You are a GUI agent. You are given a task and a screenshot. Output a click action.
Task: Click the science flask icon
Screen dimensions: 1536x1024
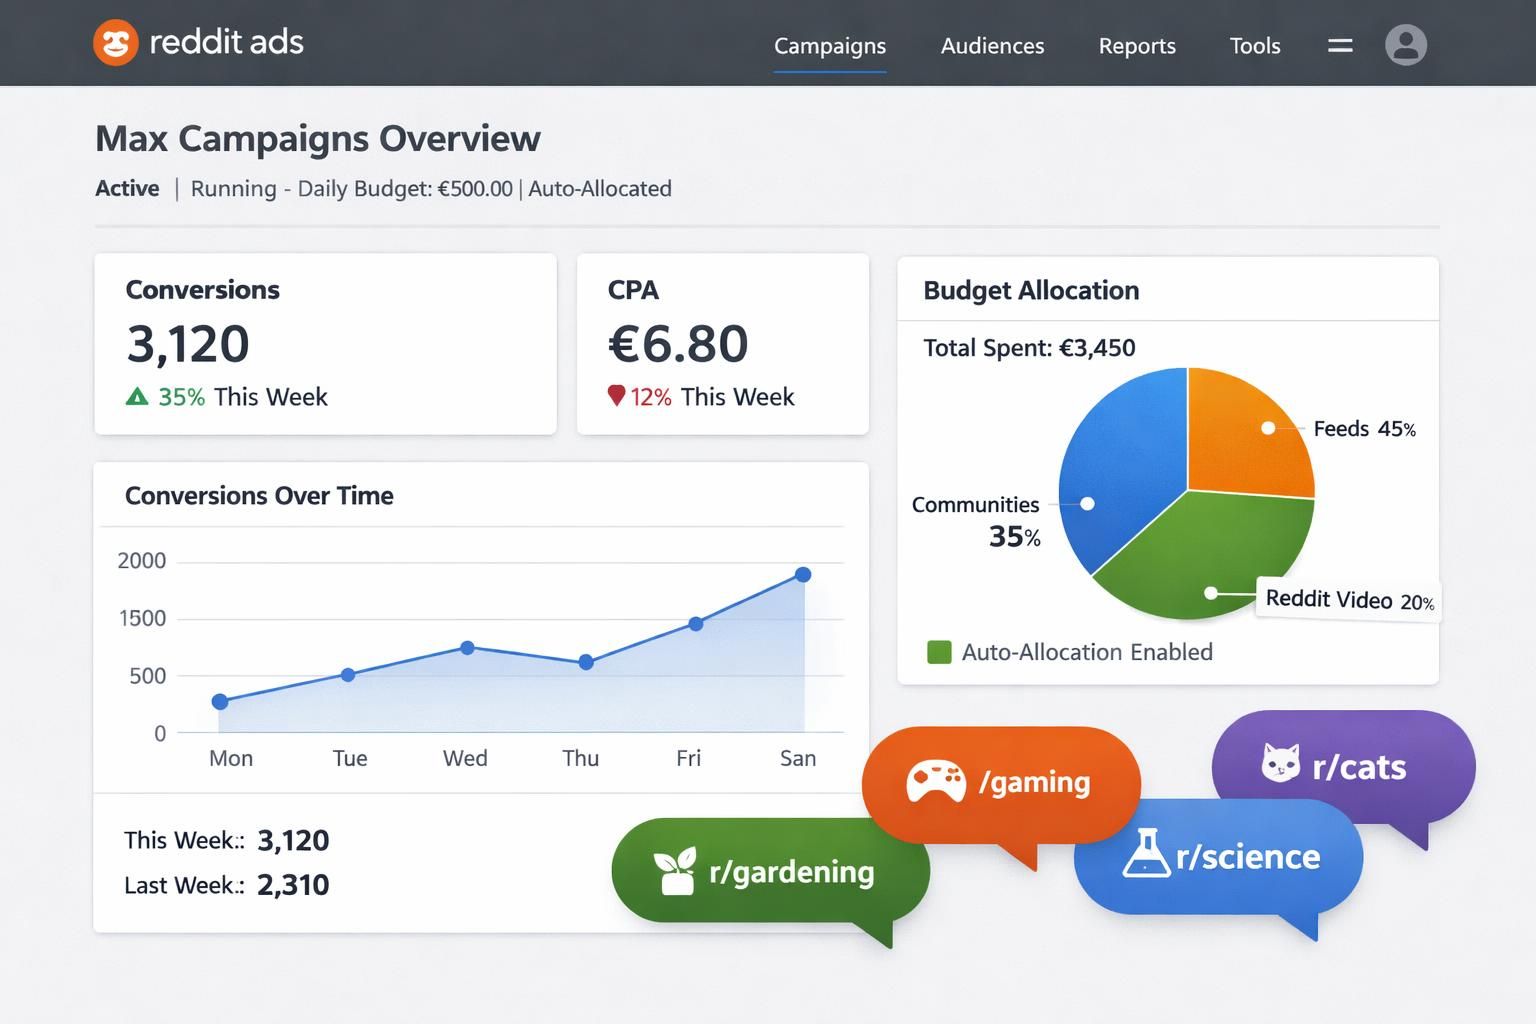pyautogui.click(x=1146, y=854)
